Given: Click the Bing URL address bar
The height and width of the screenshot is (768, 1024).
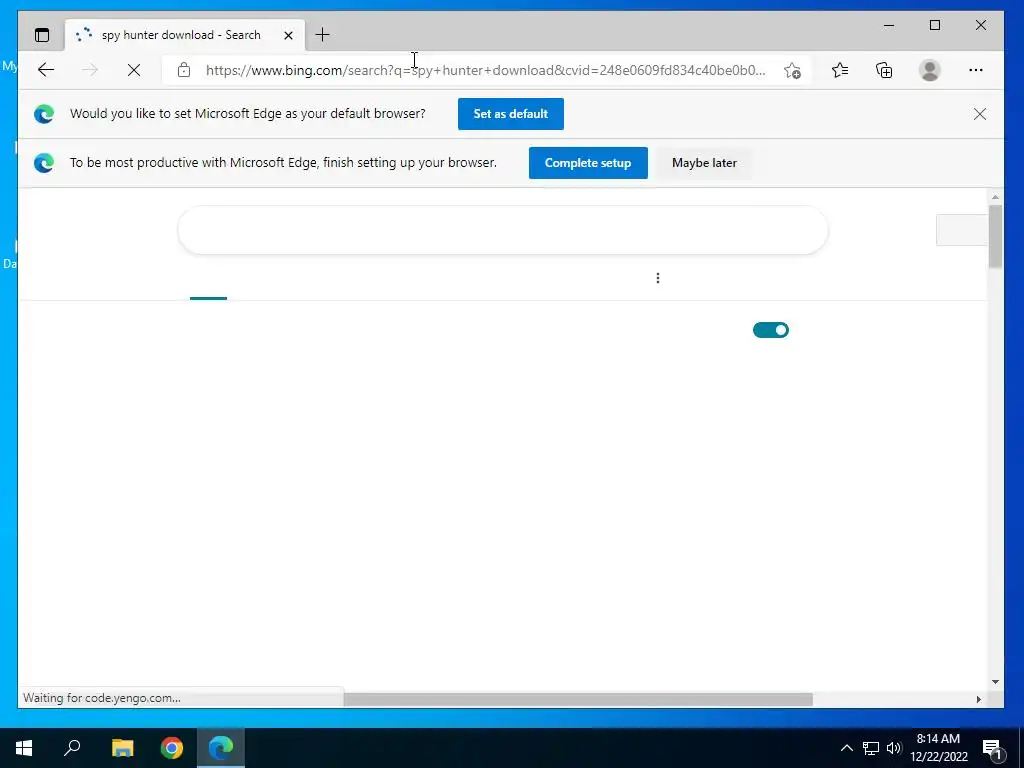Looking at the screenshot, I should point(485,70).
